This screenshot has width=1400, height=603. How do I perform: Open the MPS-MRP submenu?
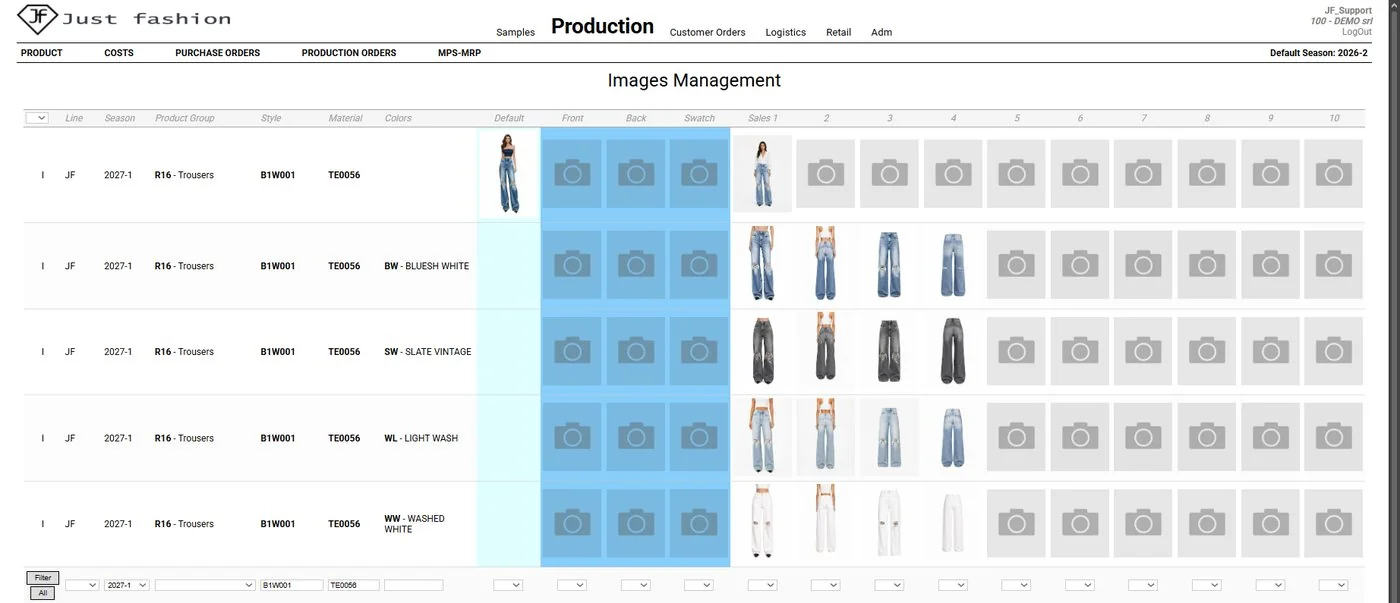tap(459, 53)
